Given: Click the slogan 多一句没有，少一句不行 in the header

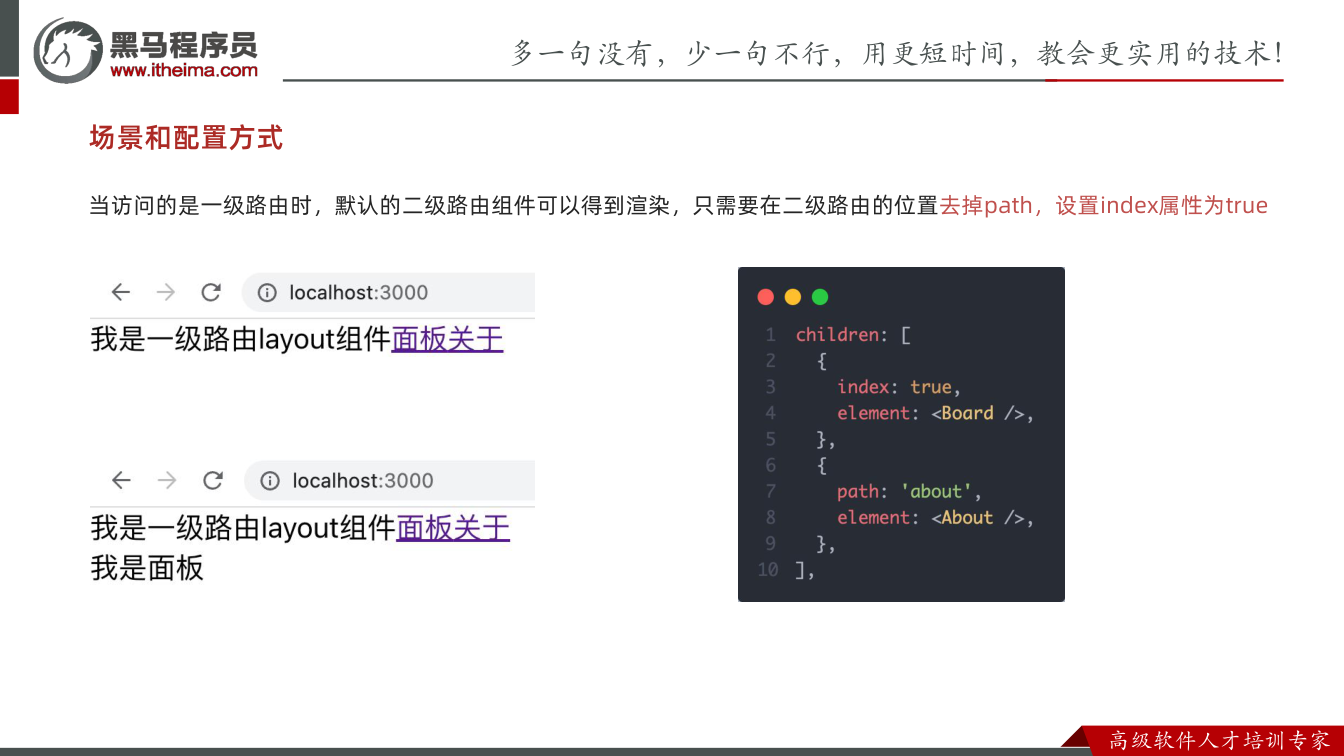Looking at the screenshot, I should 670,53.
